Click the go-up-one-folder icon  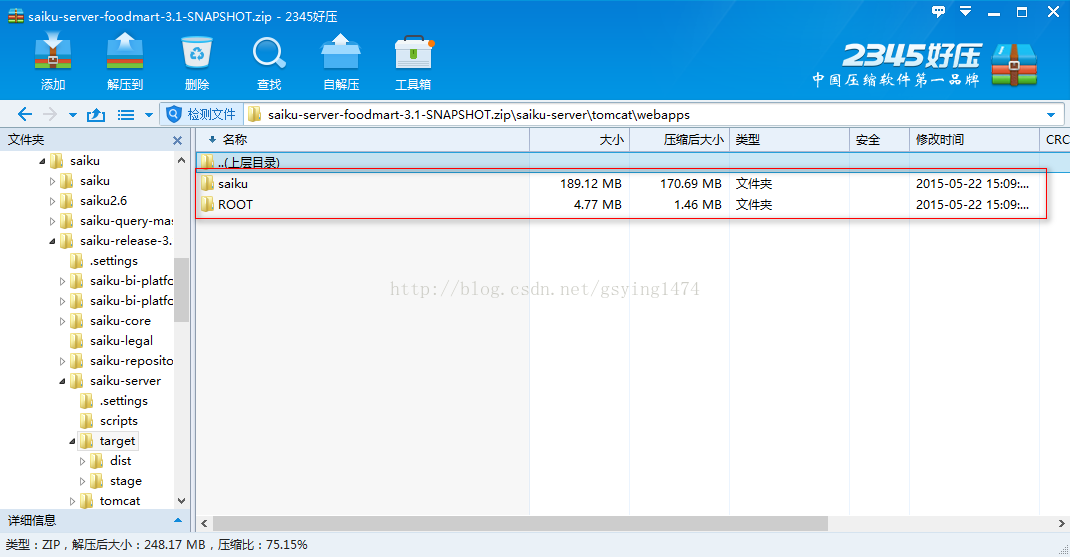pyautogui.click(x=96, y=115)
